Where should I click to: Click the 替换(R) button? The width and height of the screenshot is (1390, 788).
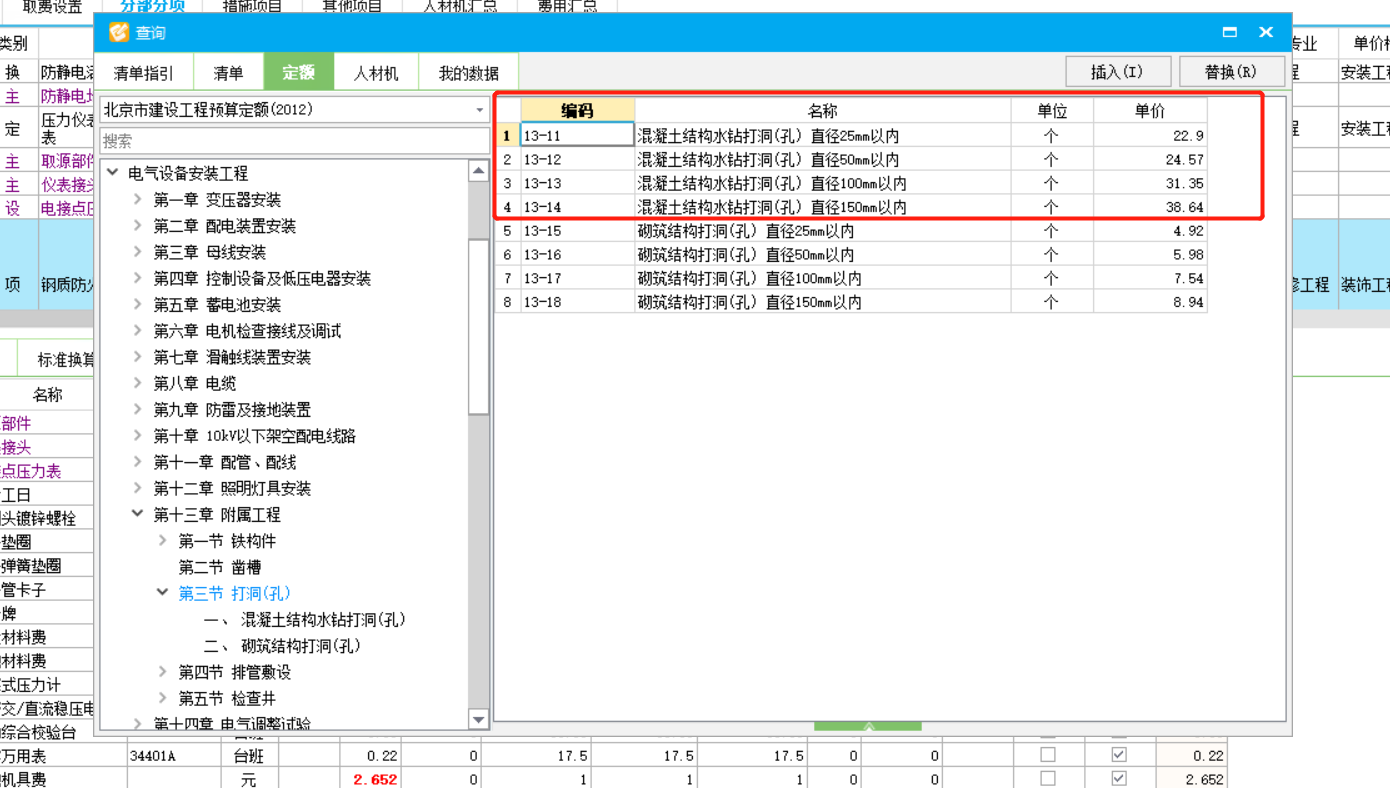[1231, 72]
